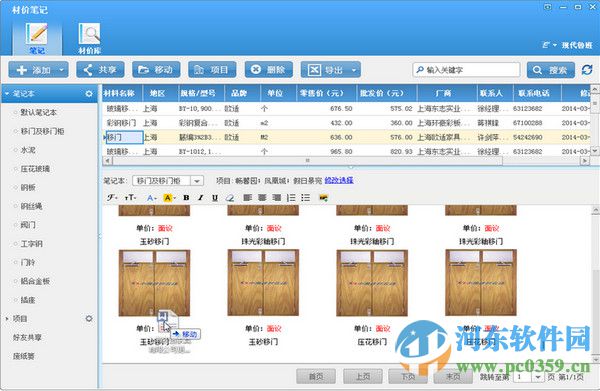Select 钢丝绳 notebook in sidebar

(31, 206)
